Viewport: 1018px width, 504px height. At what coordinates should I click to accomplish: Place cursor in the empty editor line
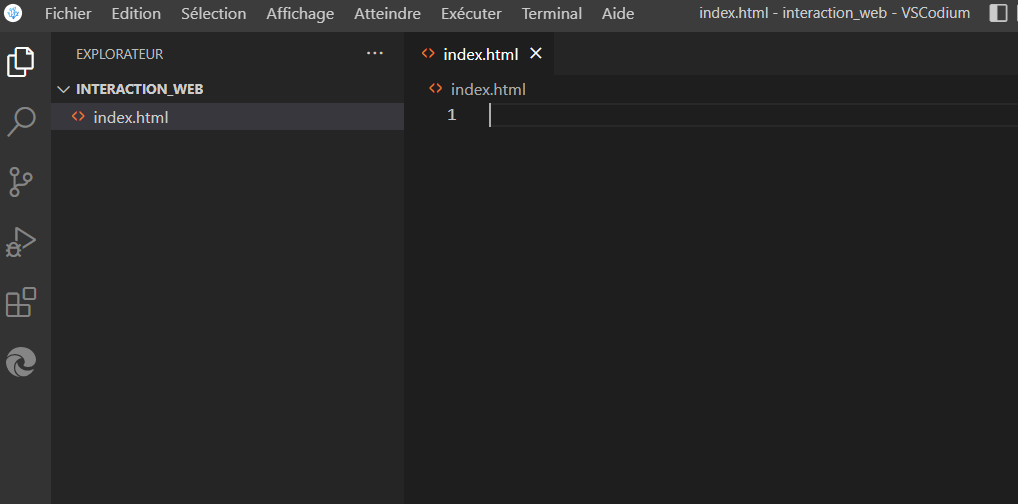(700, 115)
